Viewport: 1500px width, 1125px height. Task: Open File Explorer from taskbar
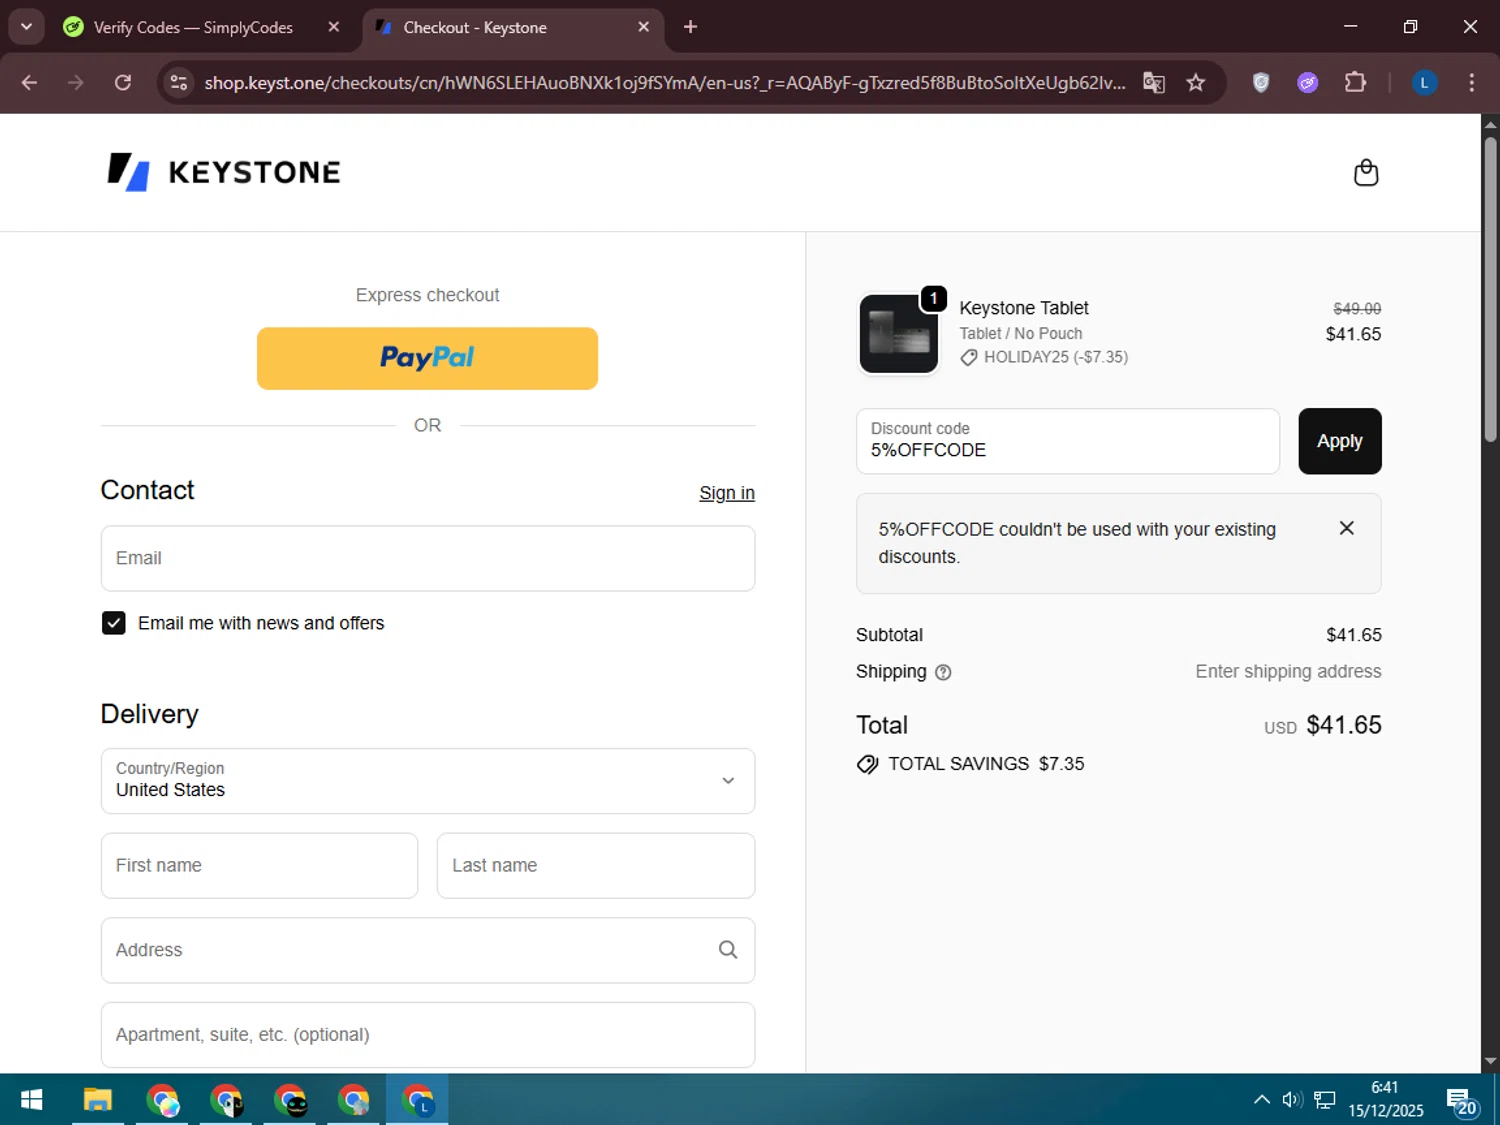click(97, 1100)
